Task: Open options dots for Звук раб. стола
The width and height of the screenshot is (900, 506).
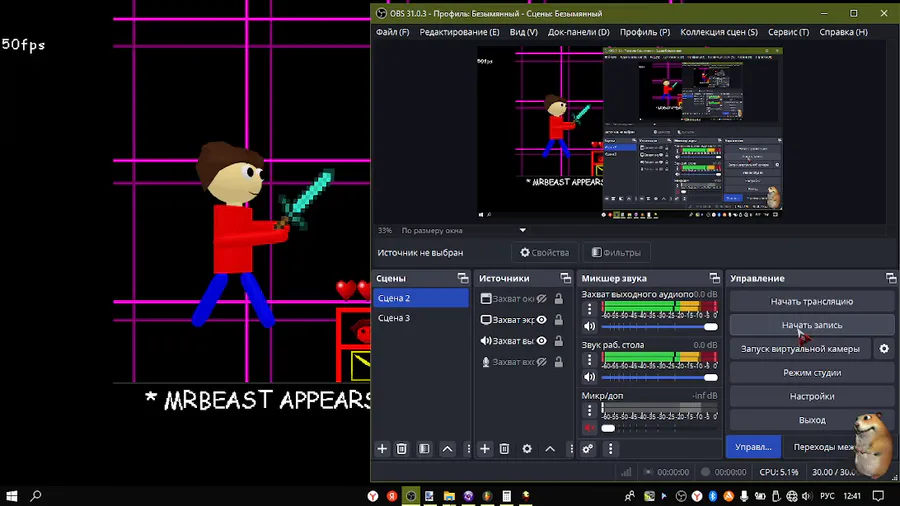Action: 589,360
